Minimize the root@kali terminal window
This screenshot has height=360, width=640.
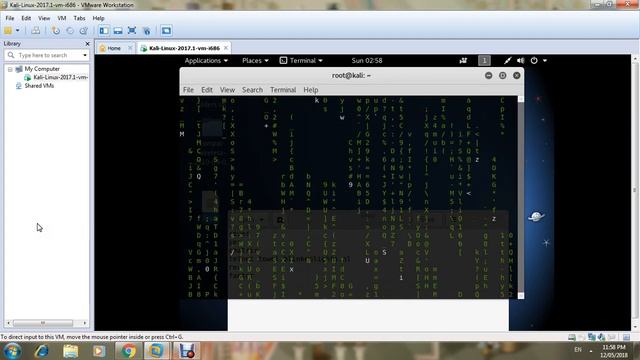tap(489, 76)
